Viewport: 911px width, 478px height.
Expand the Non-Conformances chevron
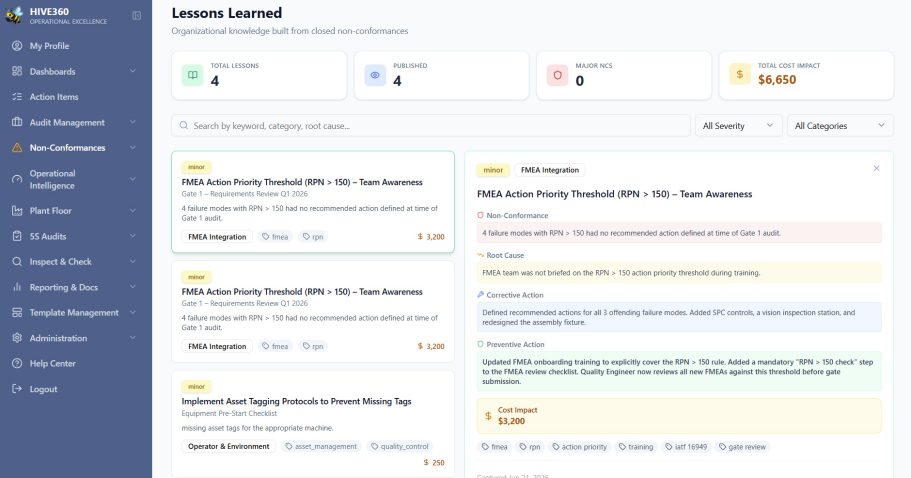tap(132, 148)
